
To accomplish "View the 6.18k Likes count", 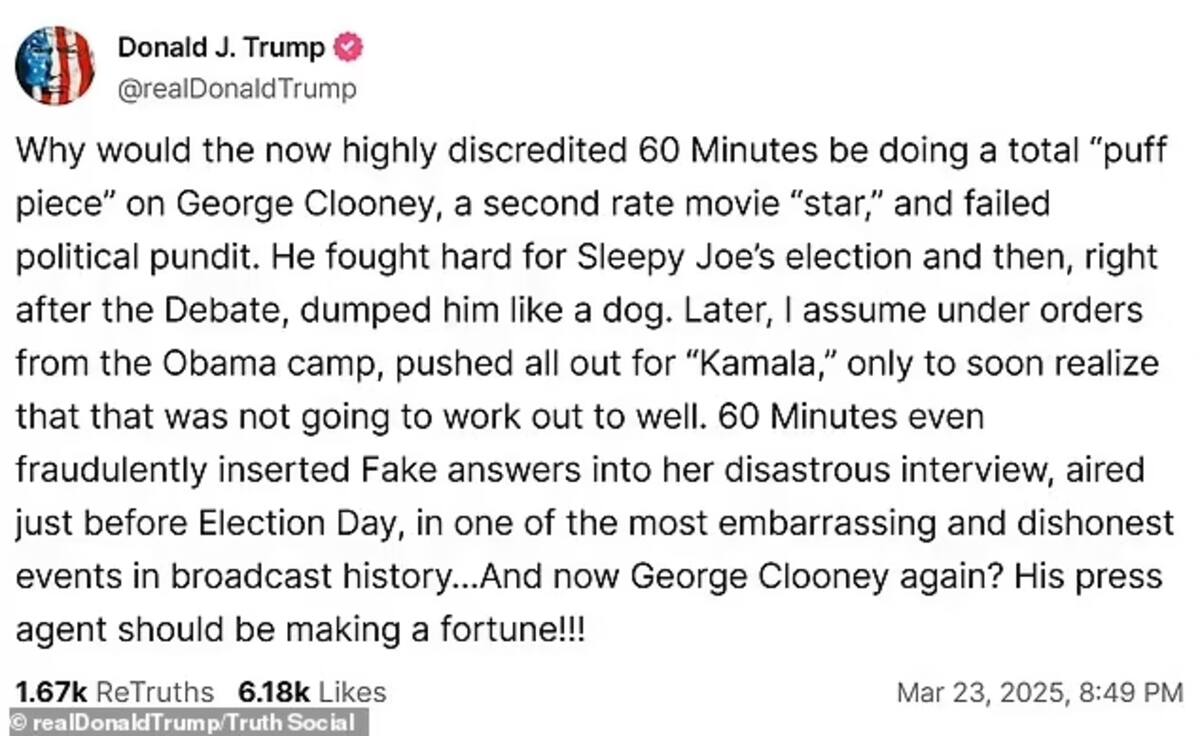I will coord(312,692).
